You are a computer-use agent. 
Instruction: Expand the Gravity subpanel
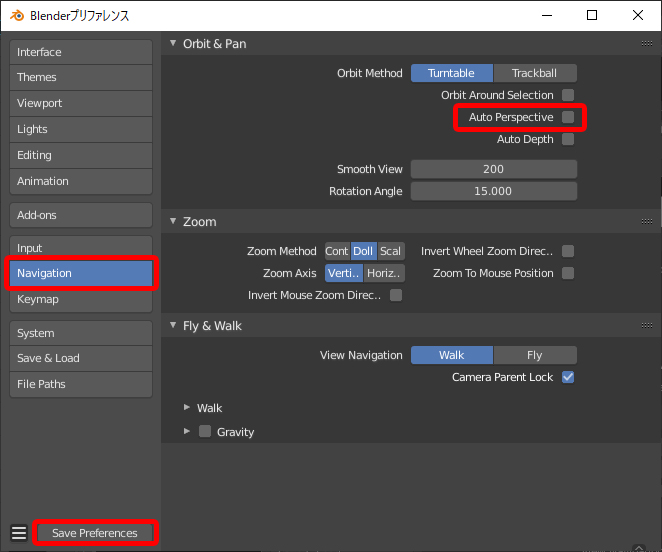tap(187, 431)
